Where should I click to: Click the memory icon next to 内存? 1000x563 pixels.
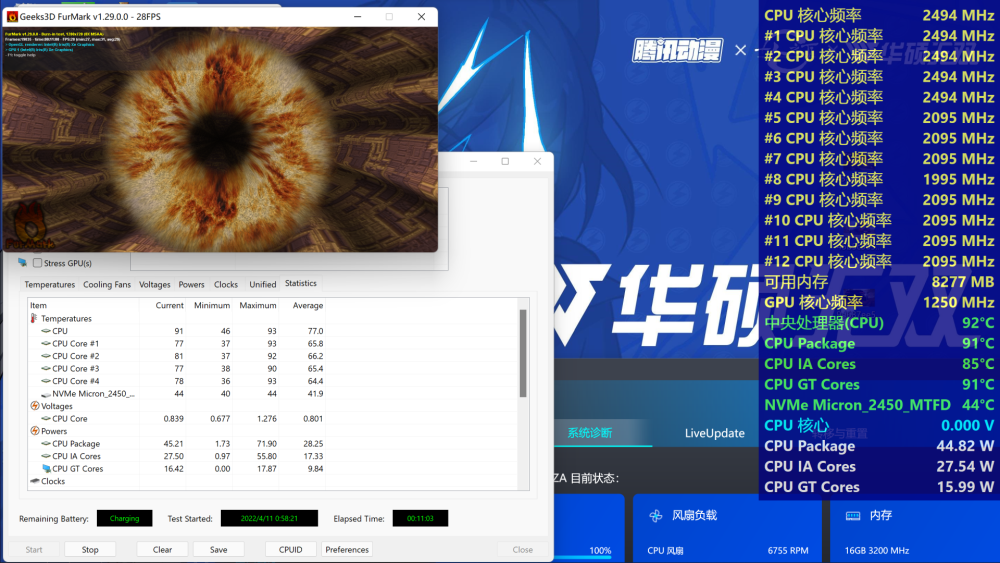(x=853, y=515)
